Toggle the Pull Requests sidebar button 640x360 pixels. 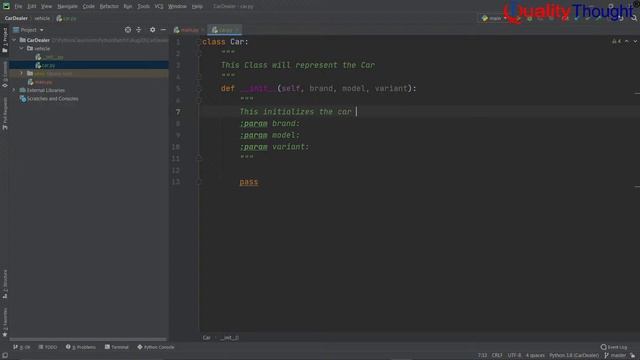point(5,113)
